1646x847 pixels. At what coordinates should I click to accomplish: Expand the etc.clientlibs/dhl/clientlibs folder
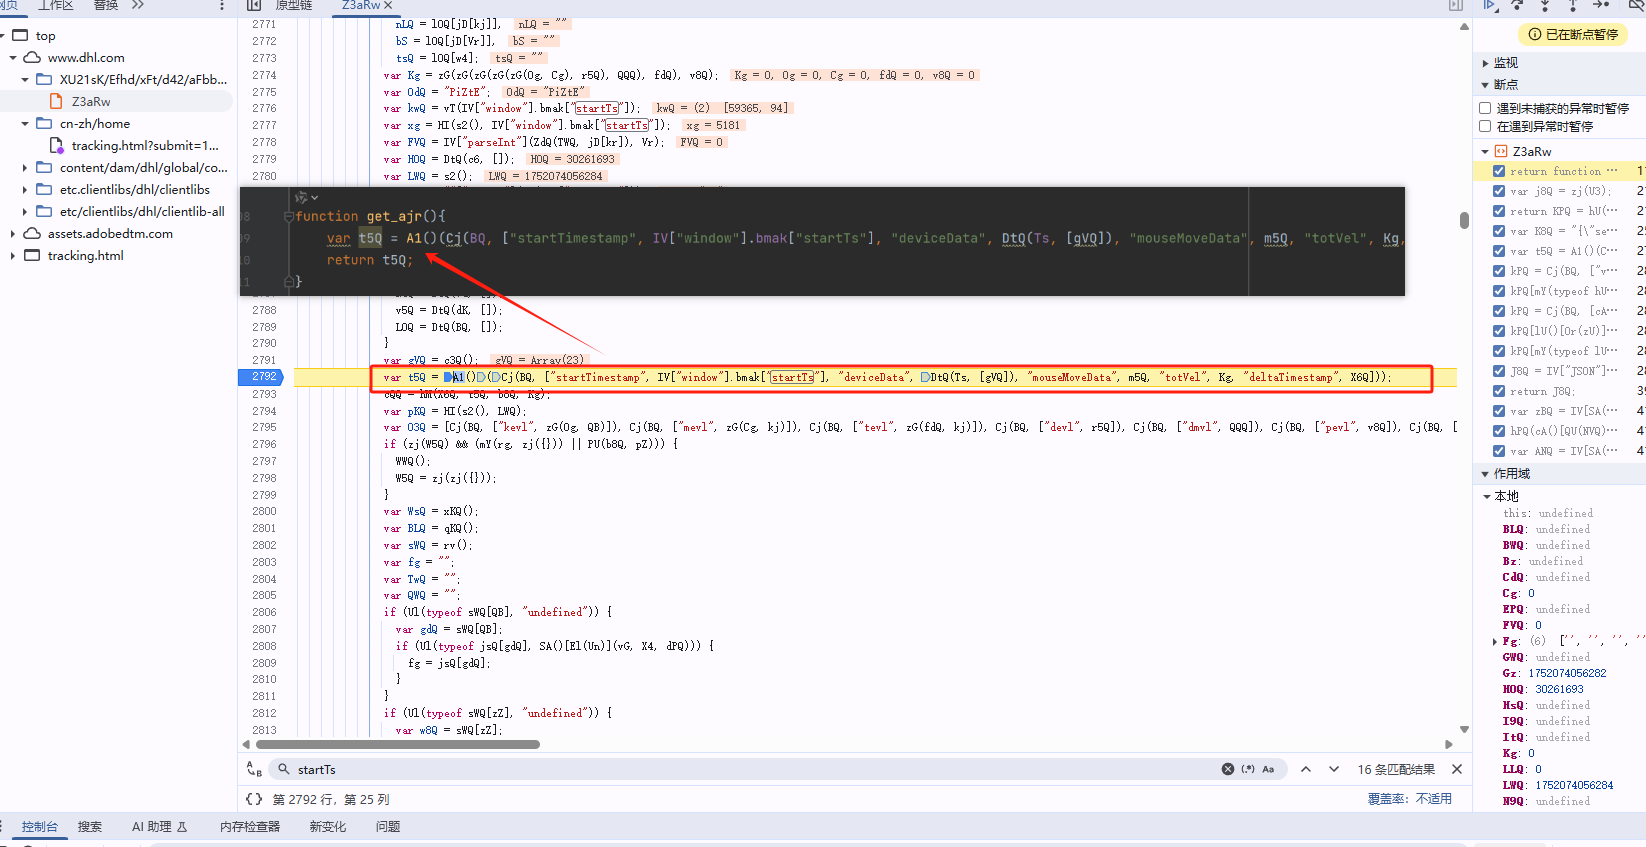tap(25, 189)
